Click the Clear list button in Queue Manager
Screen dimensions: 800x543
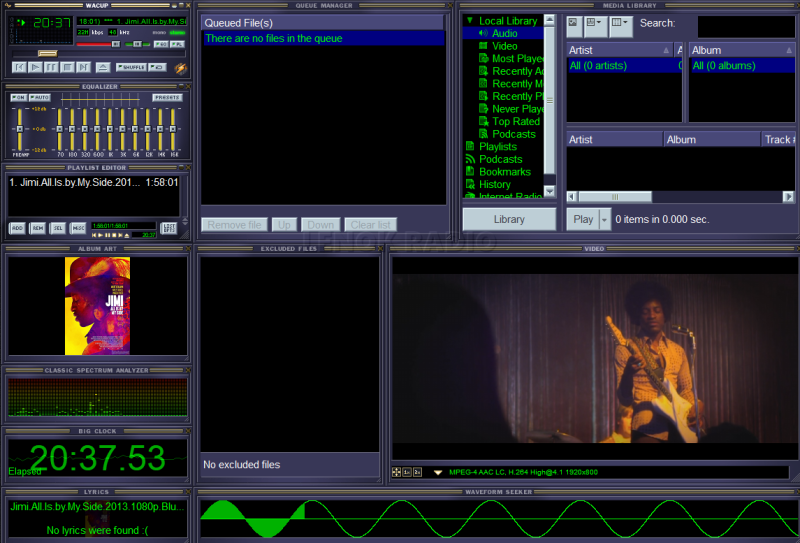[370, 225]
